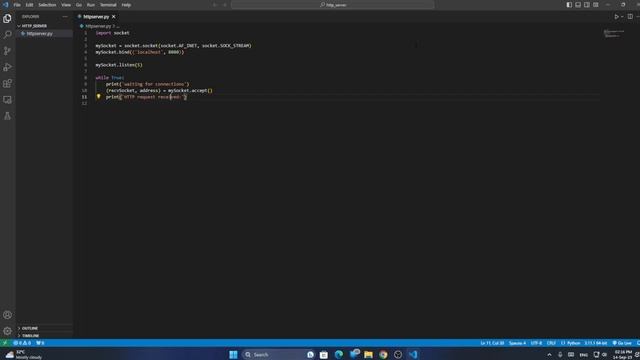This screenshot has height=360, width=640.
Task: Open Run and Debug view
Action: click(x=7, y=67)
